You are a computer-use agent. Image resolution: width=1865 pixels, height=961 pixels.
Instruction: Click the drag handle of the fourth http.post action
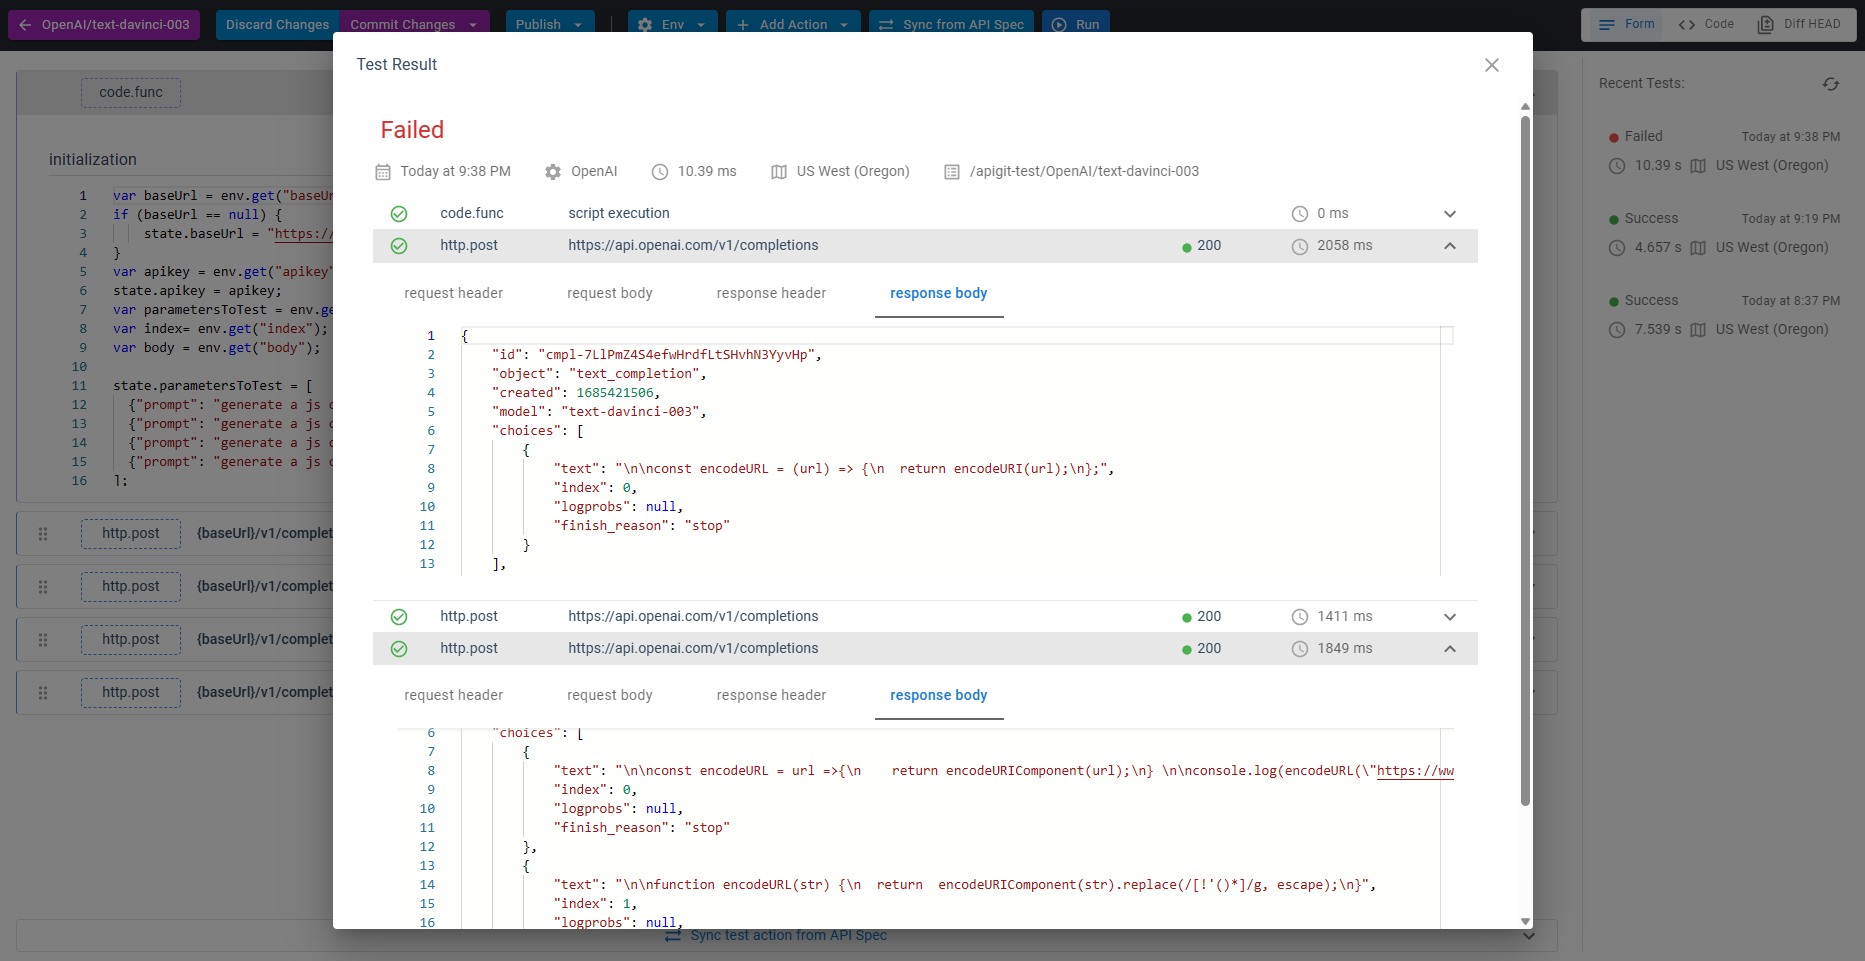[43, 693]
